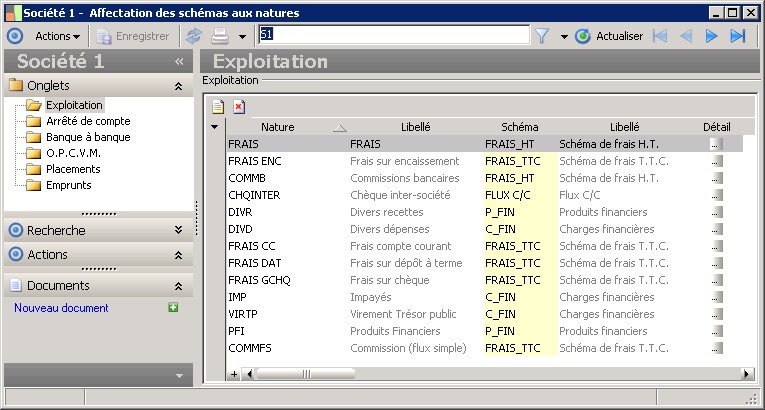Open the dropdown arrow next to filter

(x=563, y=36)
